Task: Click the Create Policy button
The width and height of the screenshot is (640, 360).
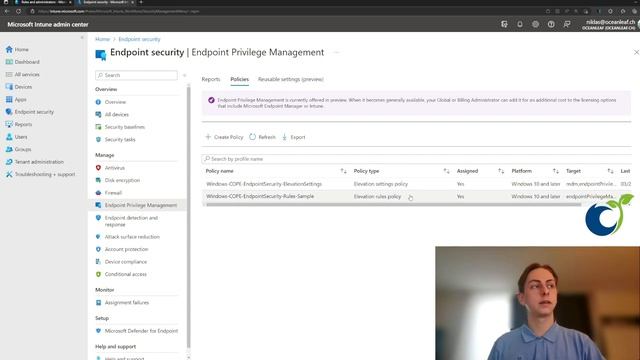Action: click(x=224, y=137)
